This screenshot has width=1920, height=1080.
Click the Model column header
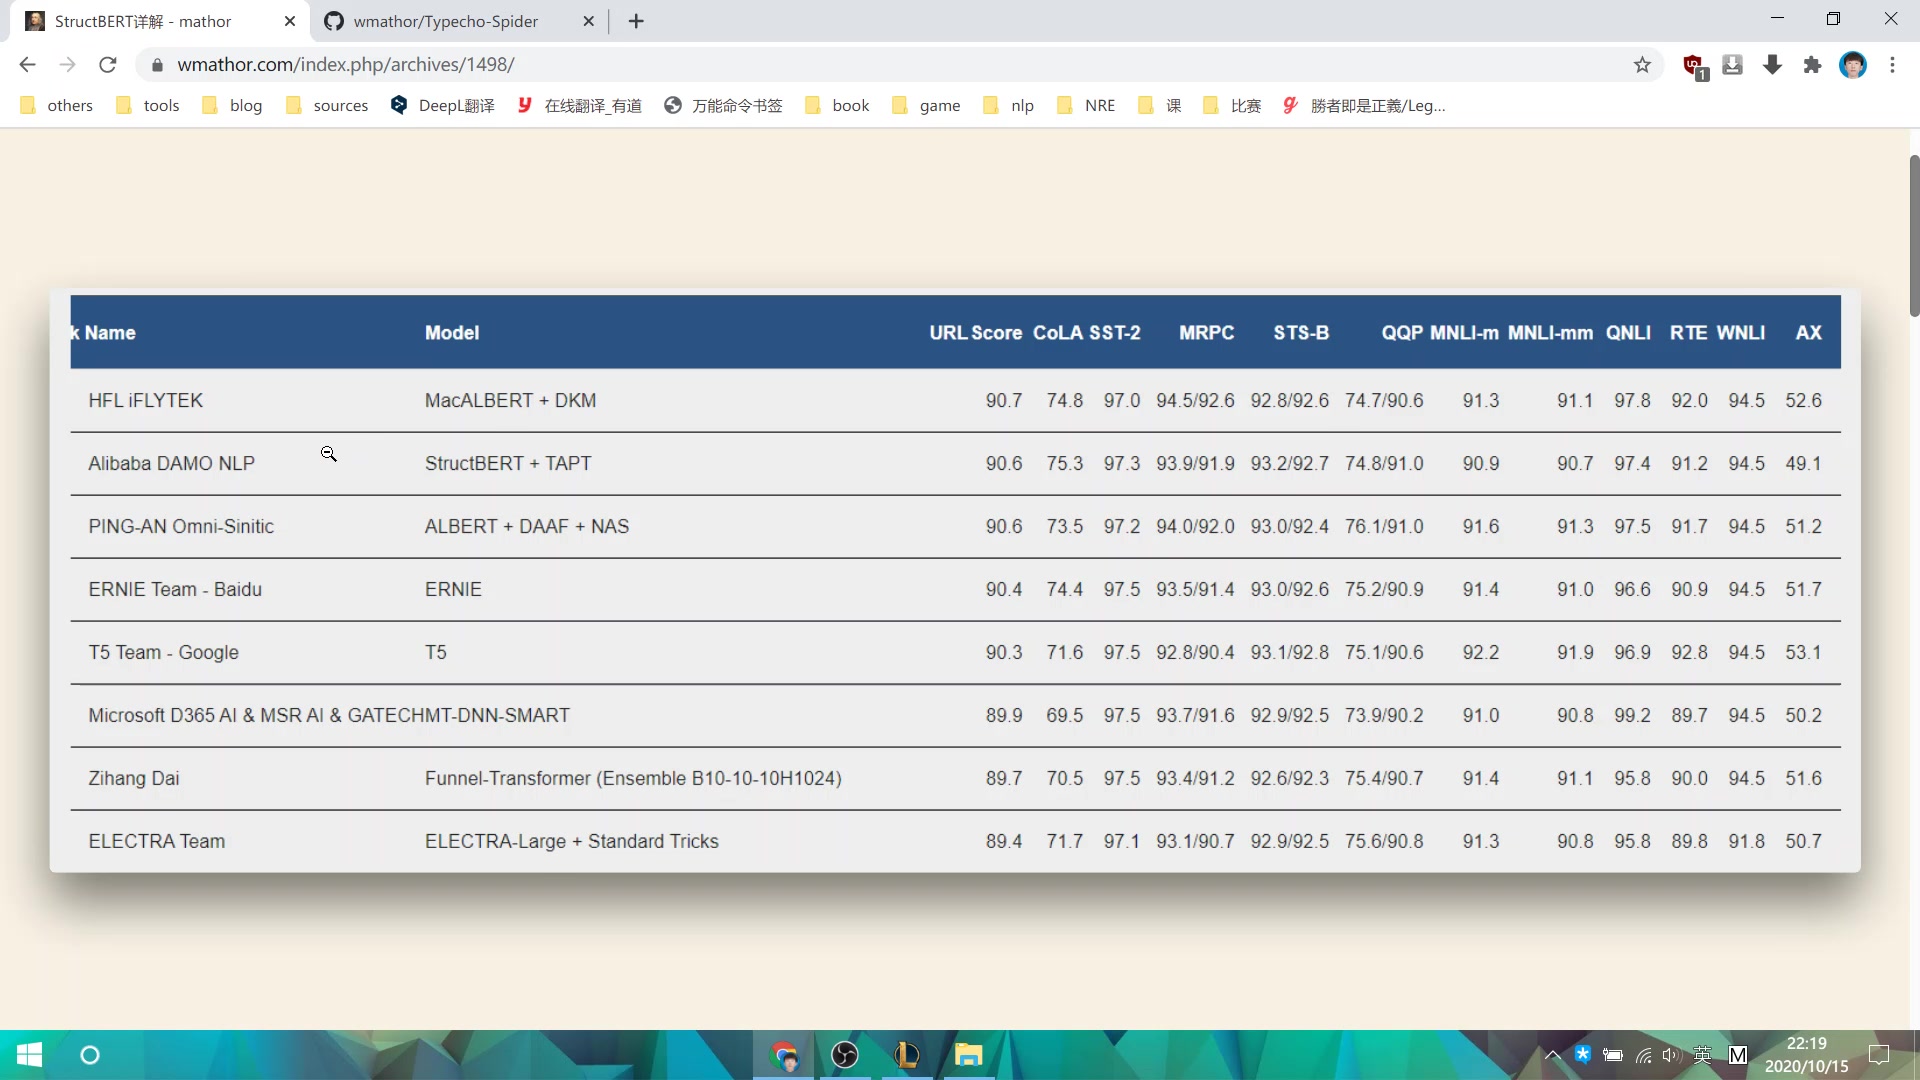coord(452,333)
